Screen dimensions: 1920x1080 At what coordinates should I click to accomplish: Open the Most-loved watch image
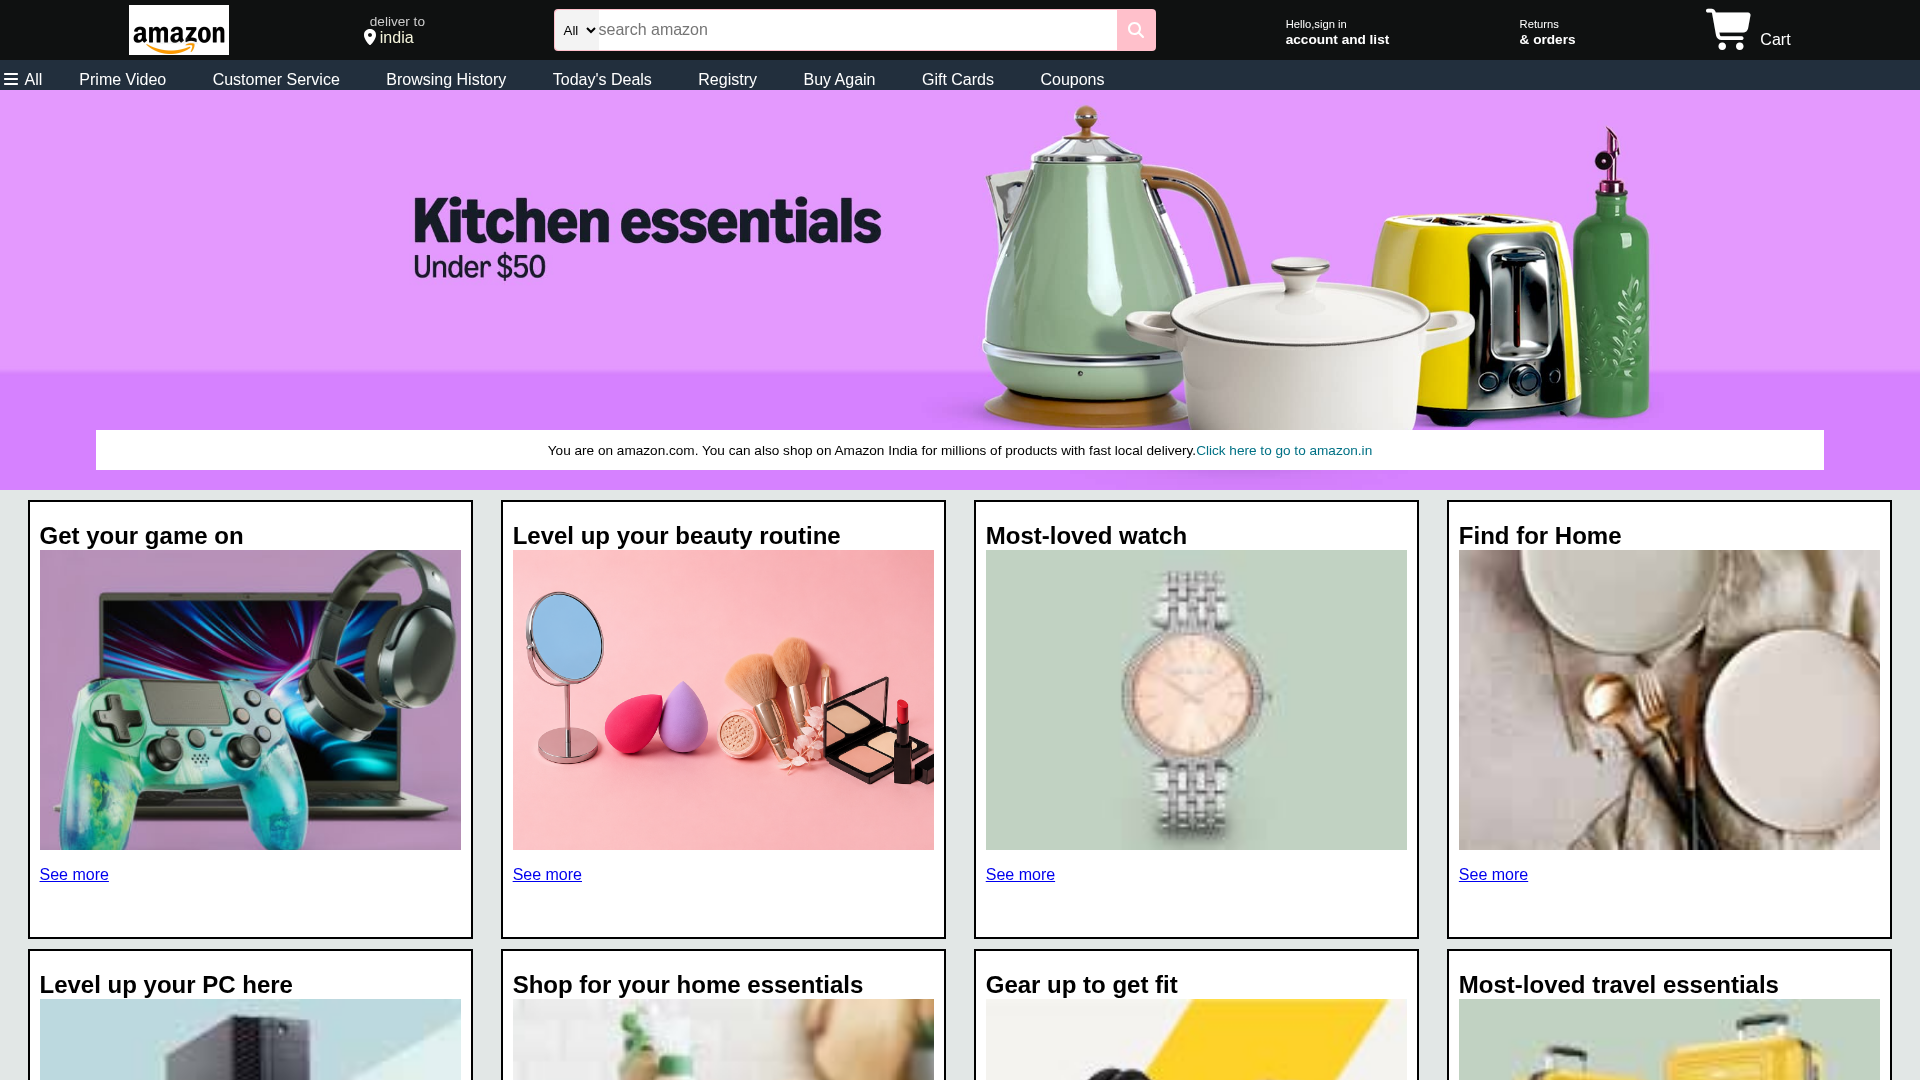click(x=1196, y=700)
